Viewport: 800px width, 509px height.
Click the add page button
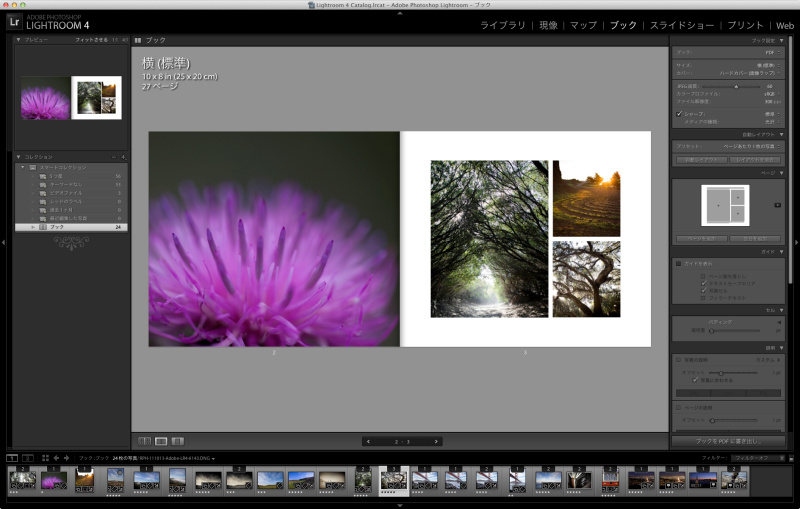coord(702,239)
